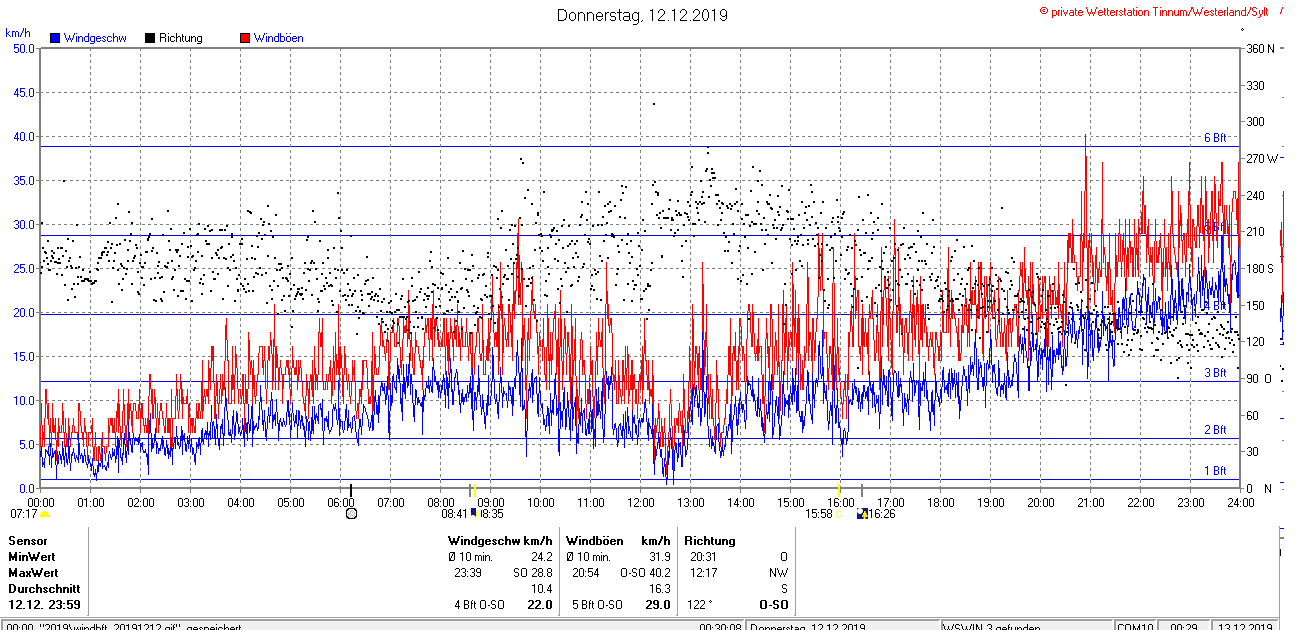The height and width of the screenshot is (630, 1310).
Task: Click the red Windböen legend color square
Action: coord(245,38)
